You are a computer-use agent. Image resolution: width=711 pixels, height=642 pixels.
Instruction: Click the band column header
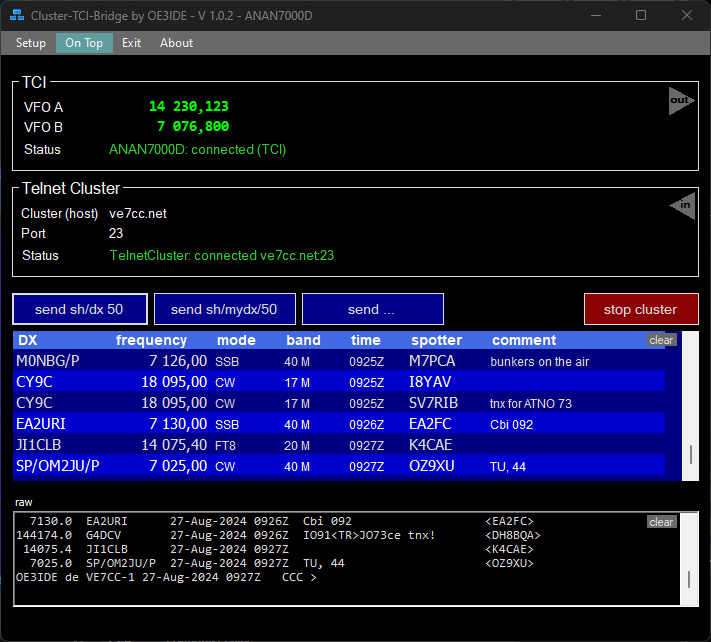click(303, 340)
